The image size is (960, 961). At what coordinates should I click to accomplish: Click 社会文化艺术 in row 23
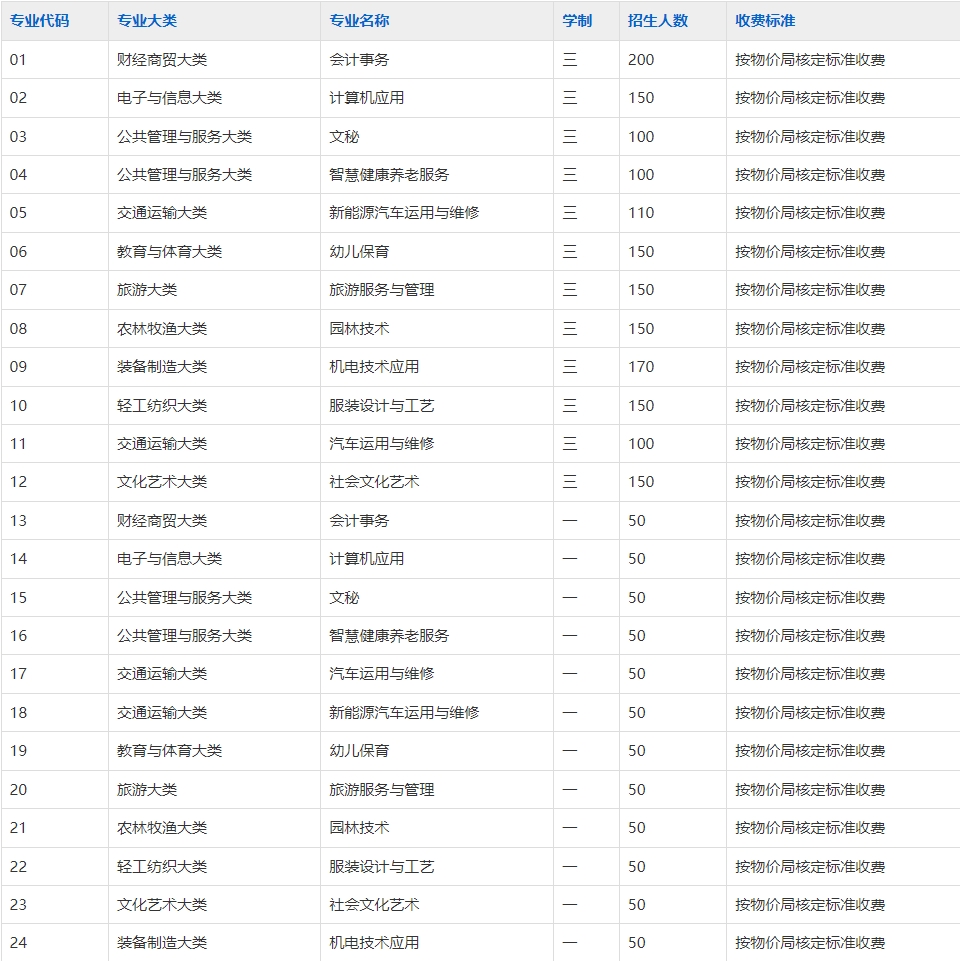point(374,905)
